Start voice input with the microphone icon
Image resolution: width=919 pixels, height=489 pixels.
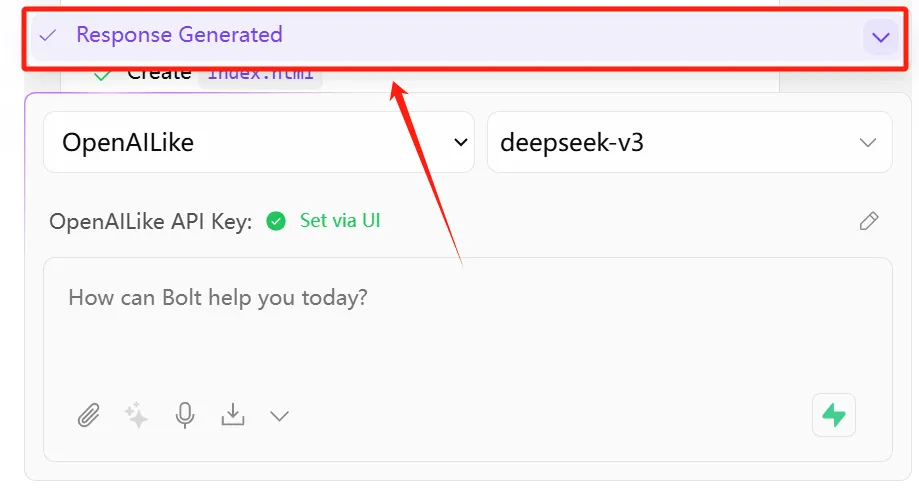[x=184, y=414]
